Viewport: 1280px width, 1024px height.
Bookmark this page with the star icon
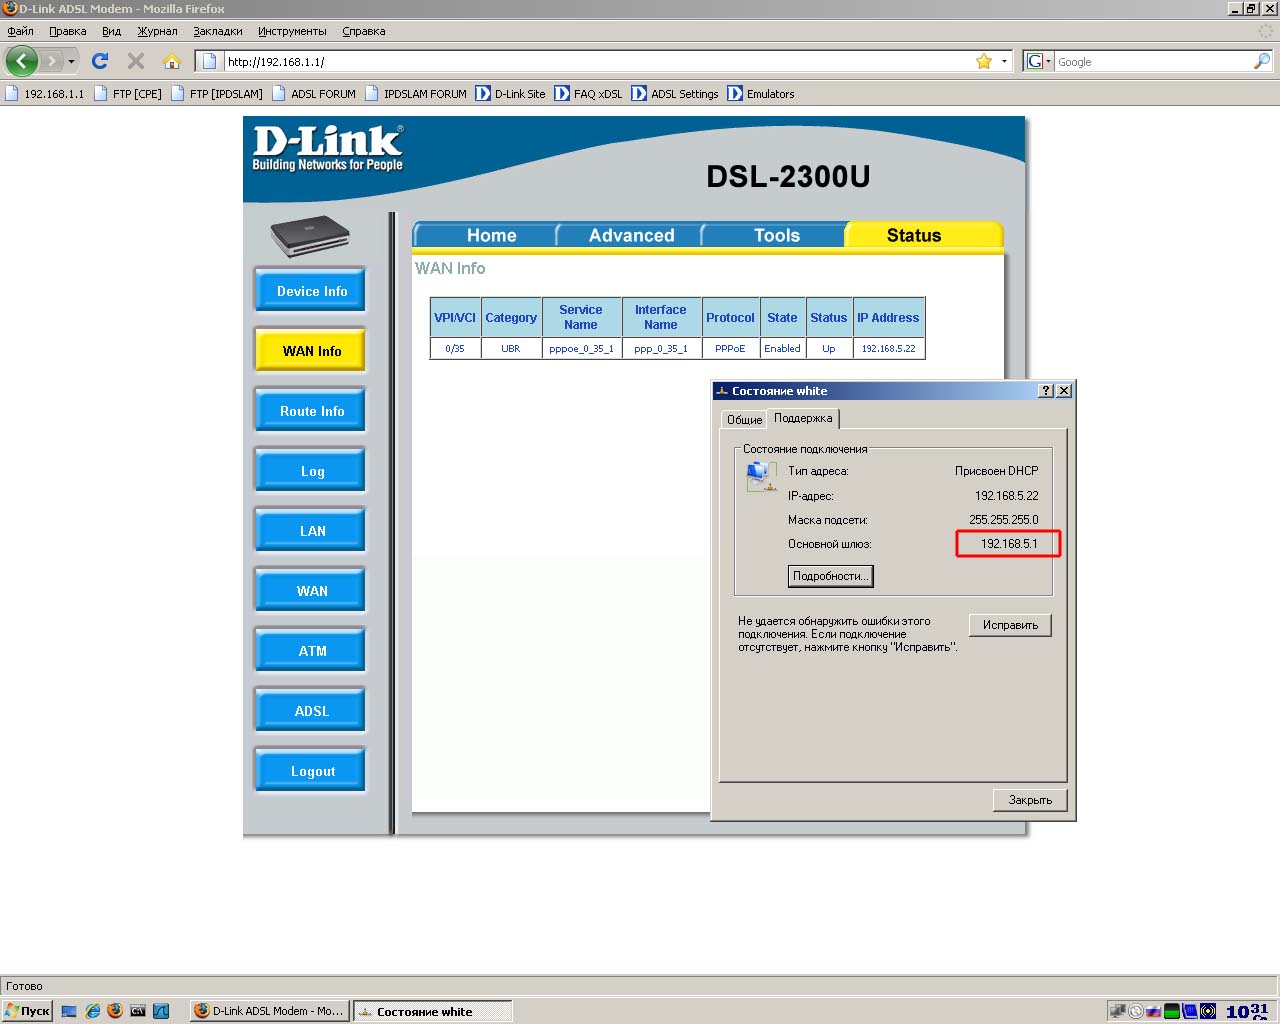click(x=984, y=61)
